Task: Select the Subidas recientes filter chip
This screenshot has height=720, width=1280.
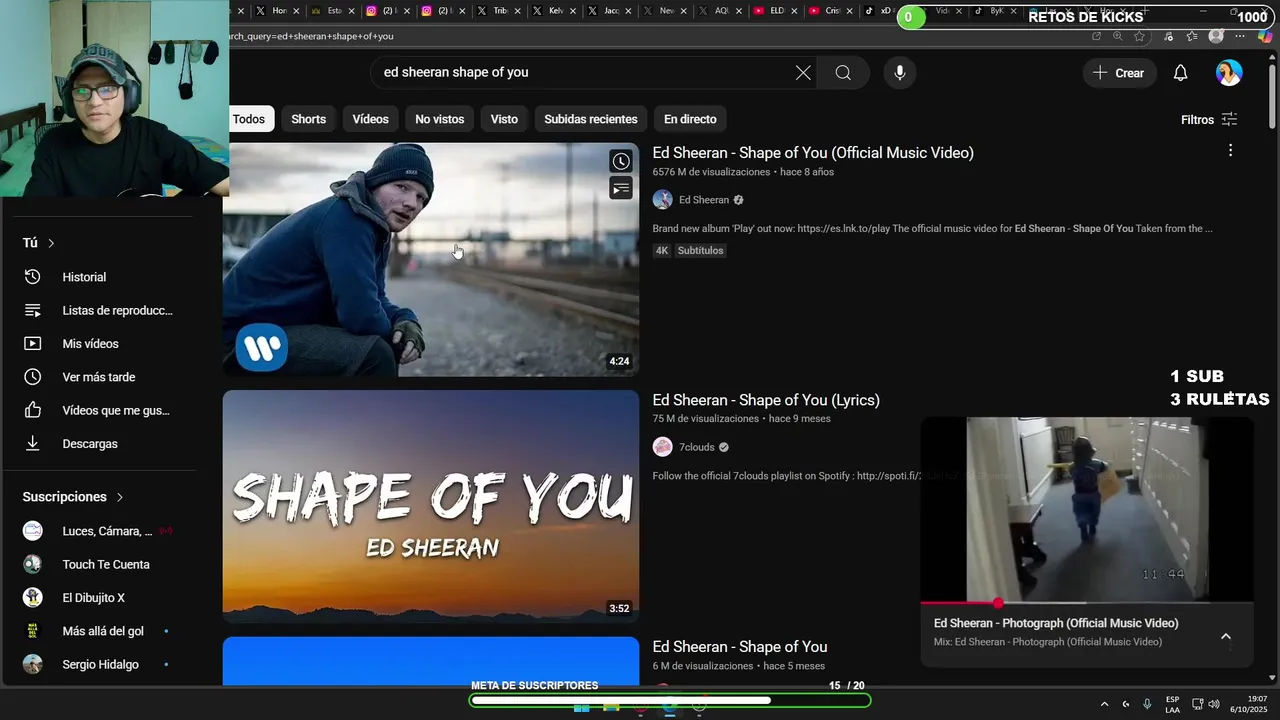Action: 590,119
